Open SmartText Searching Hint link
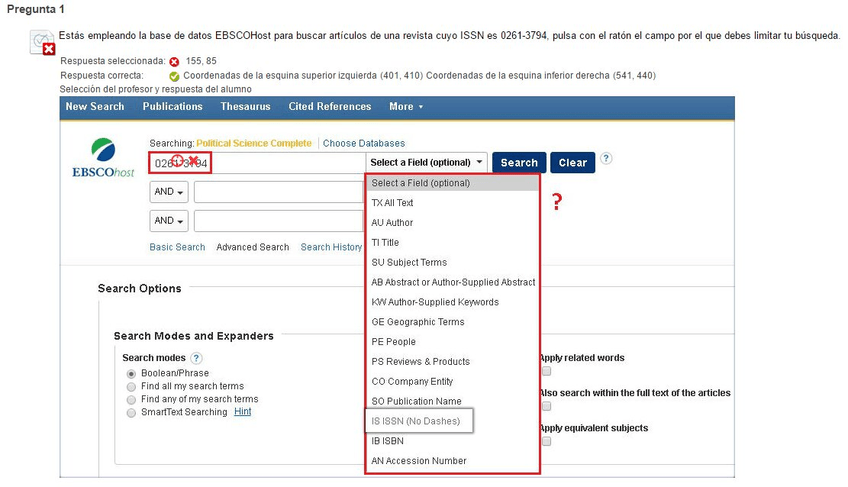 (243, 412)
